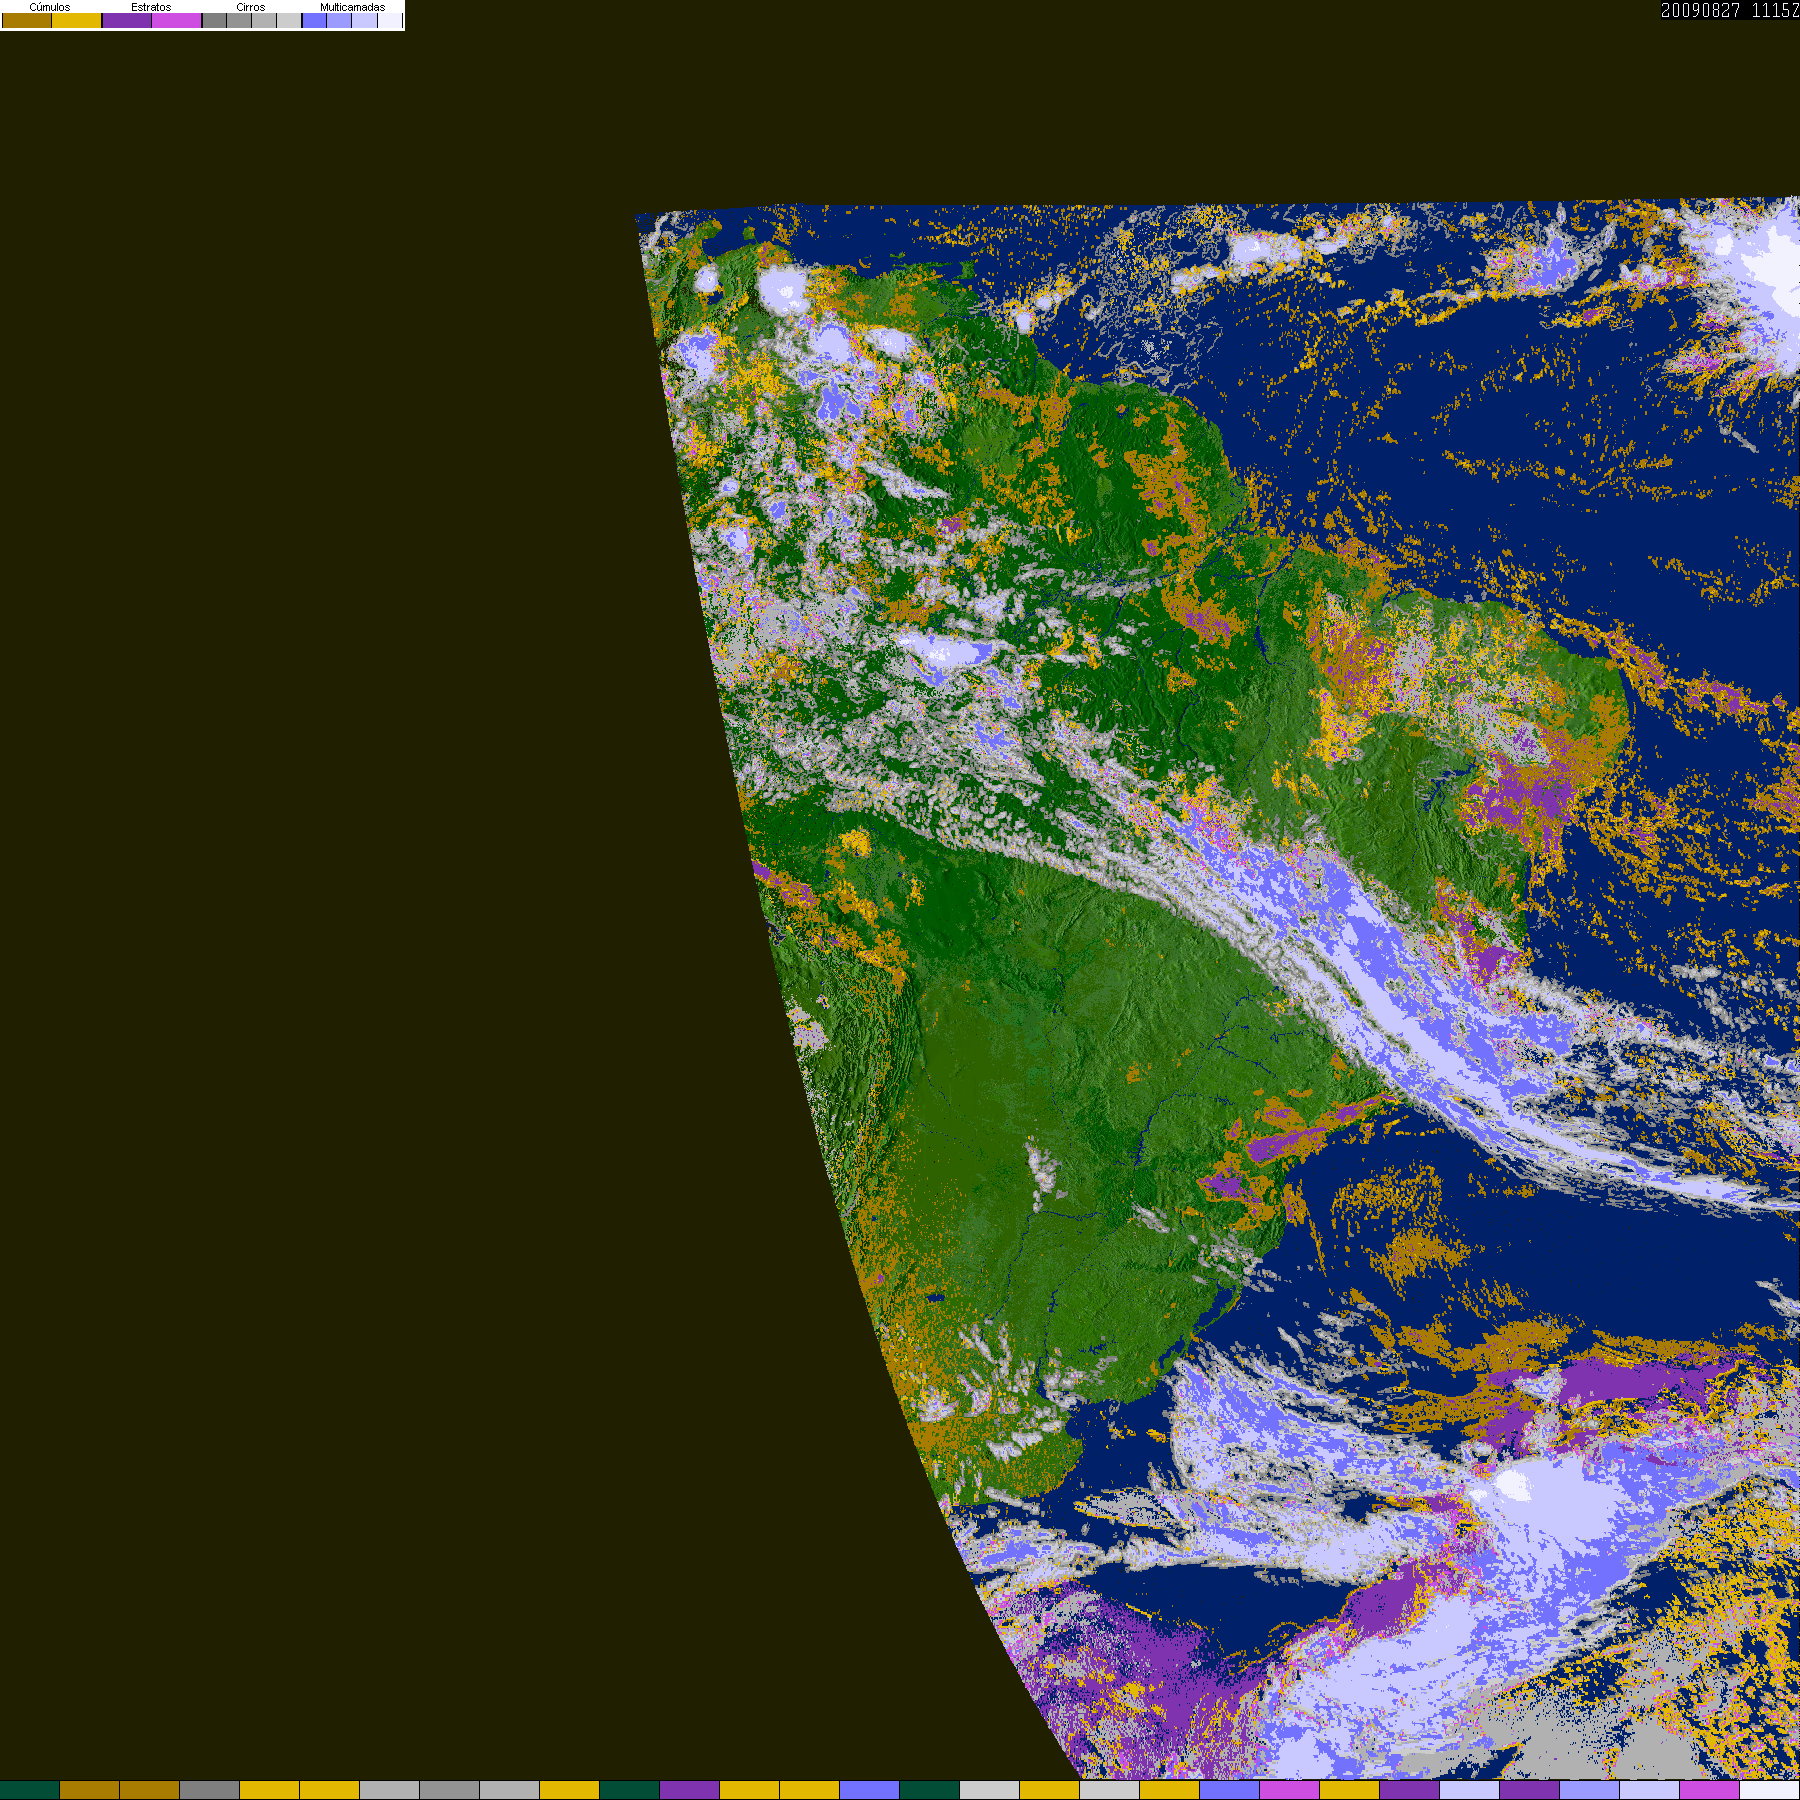Click the dark brown Cúmulos legend swatch

[27, 20]
